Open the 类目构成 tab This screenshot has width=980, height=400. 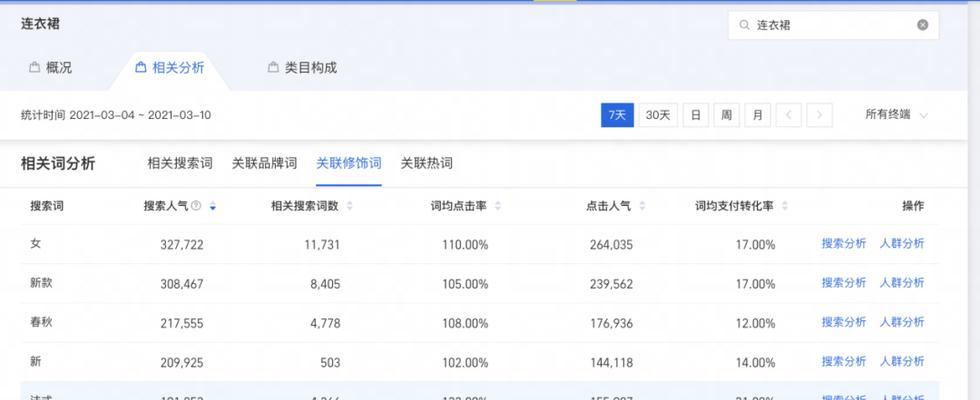pyautogui.click(x=302, y=68)
